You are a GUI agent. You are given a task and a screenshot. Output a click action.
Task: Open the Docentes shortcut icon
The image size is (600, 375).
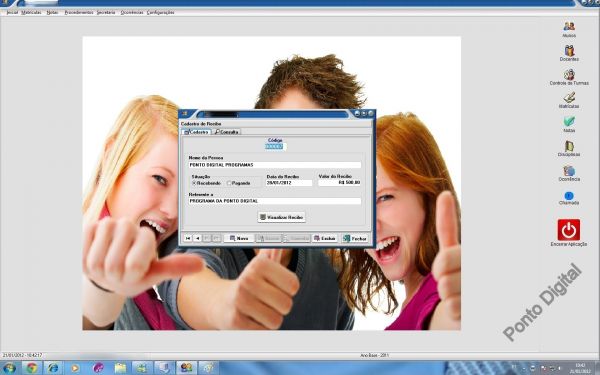pos(569,51)
